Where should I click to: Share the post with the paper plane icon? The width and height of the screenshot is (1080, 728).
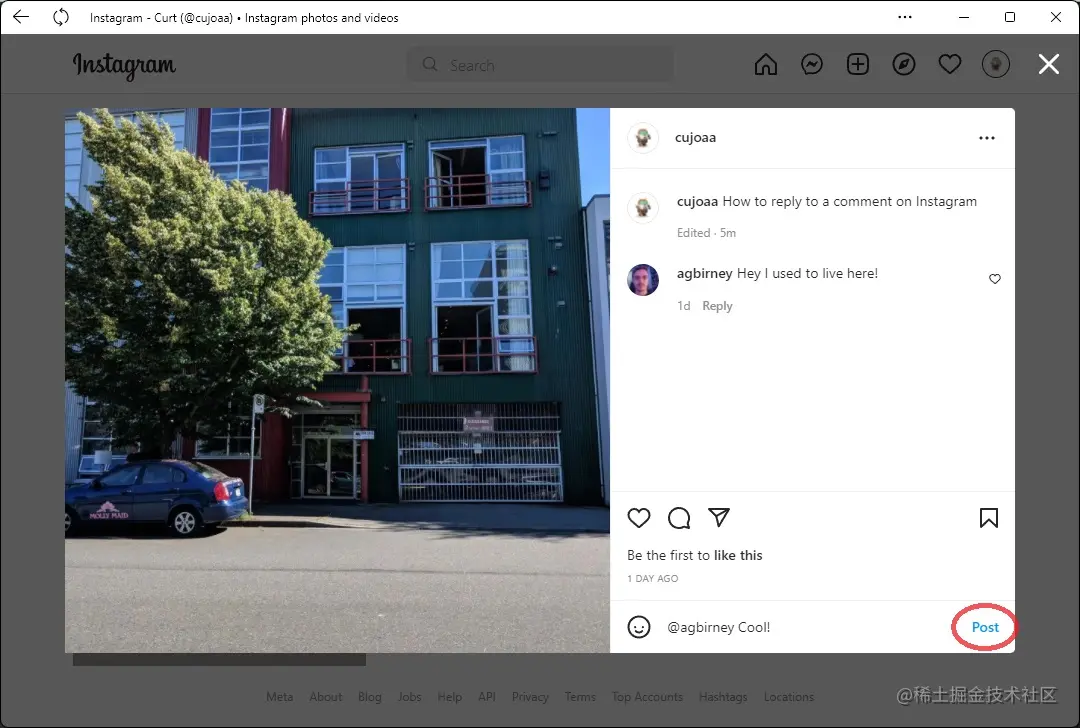(x=719, y=517)
